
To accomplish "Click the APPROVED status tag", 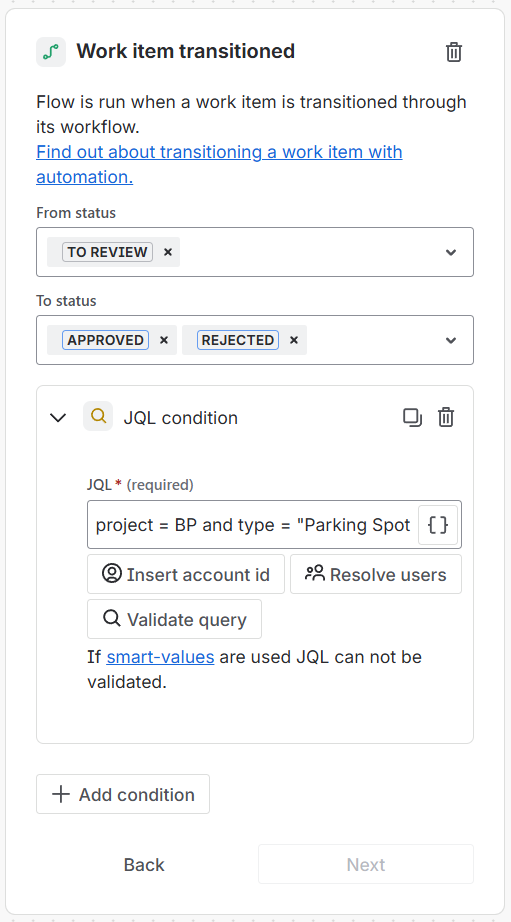I will (105, 340).
